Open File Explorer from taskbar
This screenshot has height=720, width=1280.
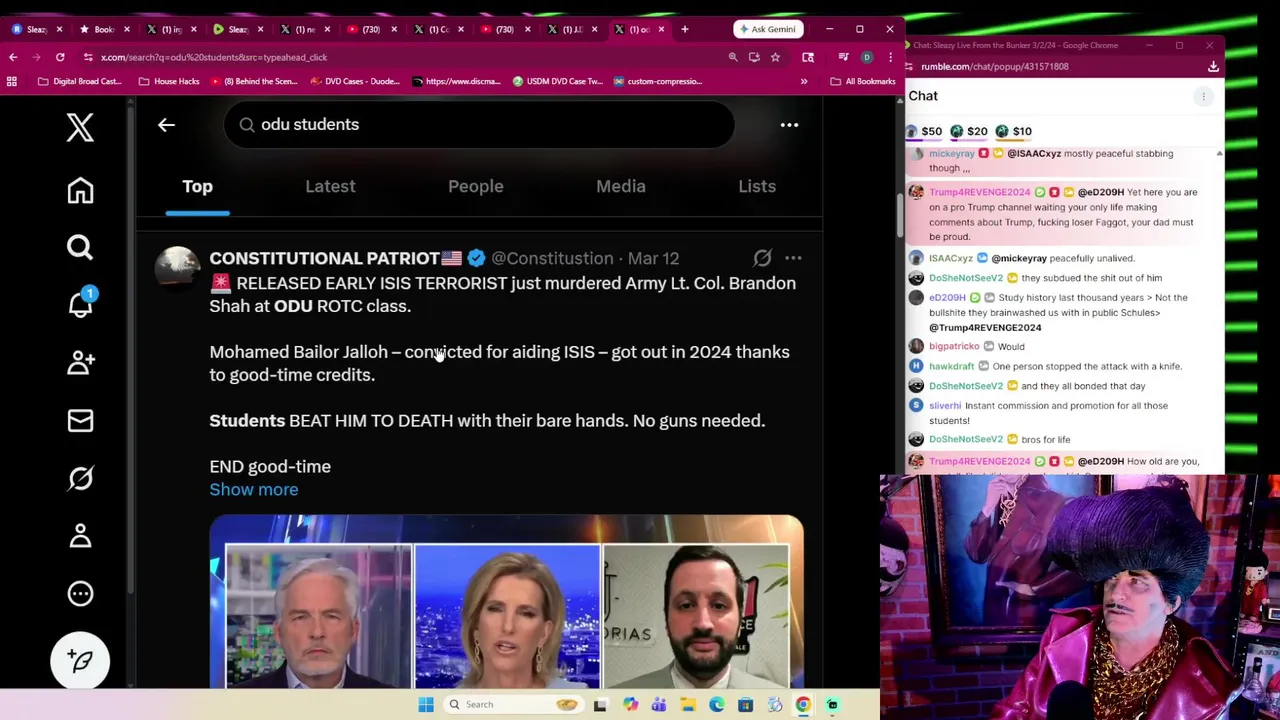click(x=688, y=704)
